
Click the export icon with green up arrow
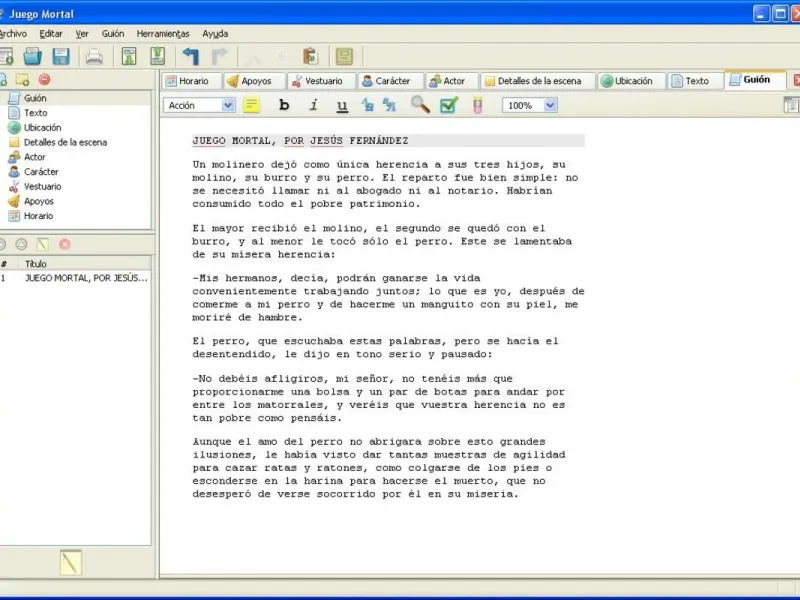pyautogui.click(x=158, y=56)
